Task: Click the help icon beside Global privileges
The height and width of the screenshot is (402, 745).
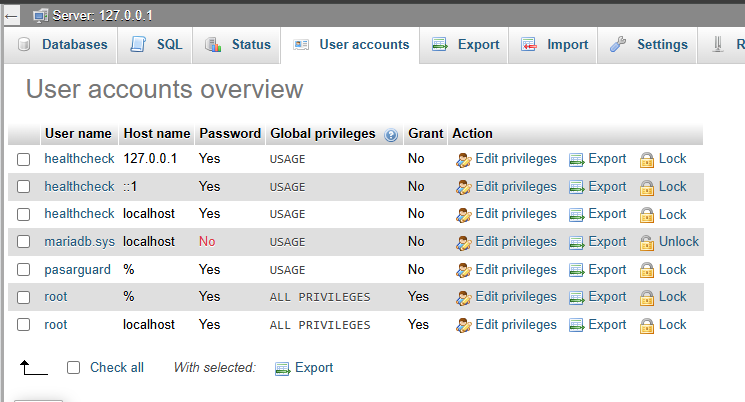Action: click(x=390, y=134)
